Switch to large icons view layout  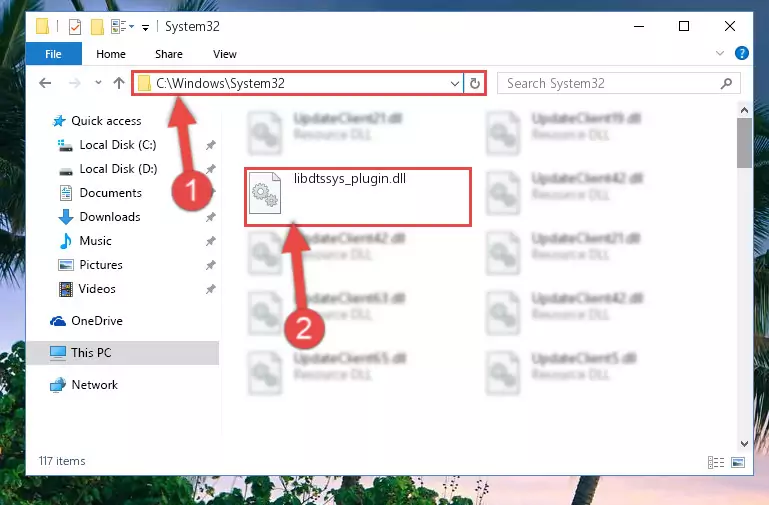pos(738,462)
